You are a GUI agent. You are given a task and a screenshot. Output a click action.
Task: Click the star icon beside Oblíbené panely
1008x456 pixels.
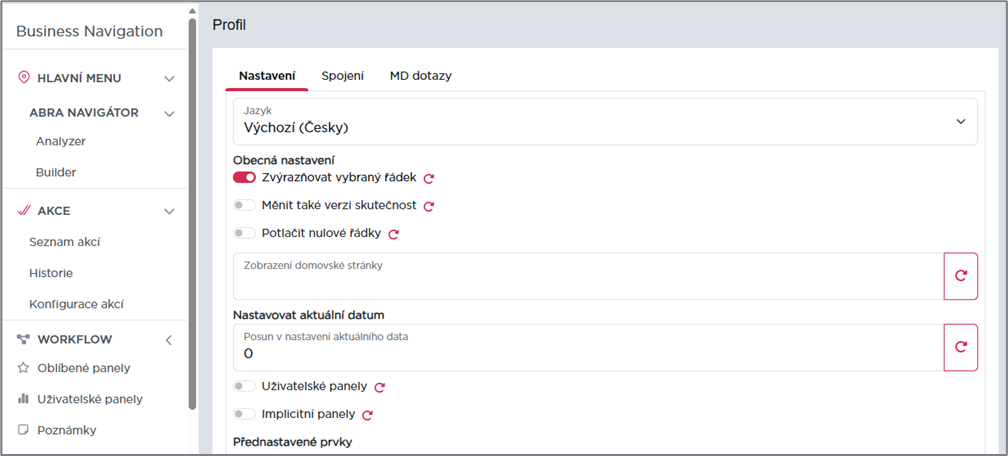point(23,368)
